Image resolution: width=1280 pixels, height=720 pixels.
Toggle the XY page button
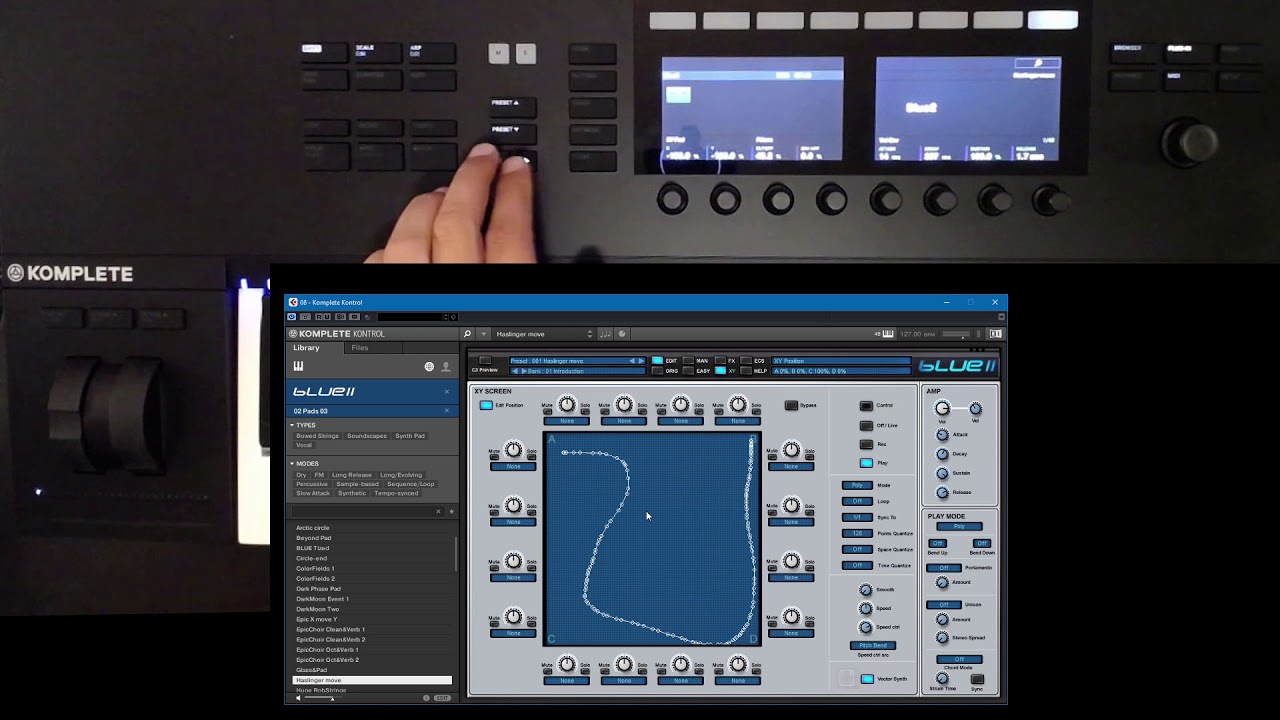(x=720, y=371)
